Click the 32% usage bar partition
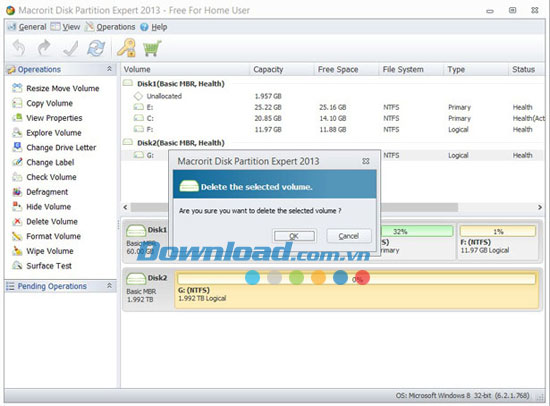This screenshot has width=550, height=406. coord(417,231)
